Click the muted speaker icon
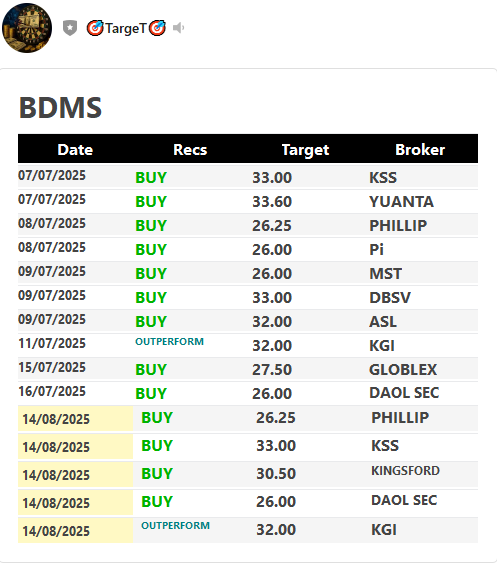497x571 pixels. point(178,28)
